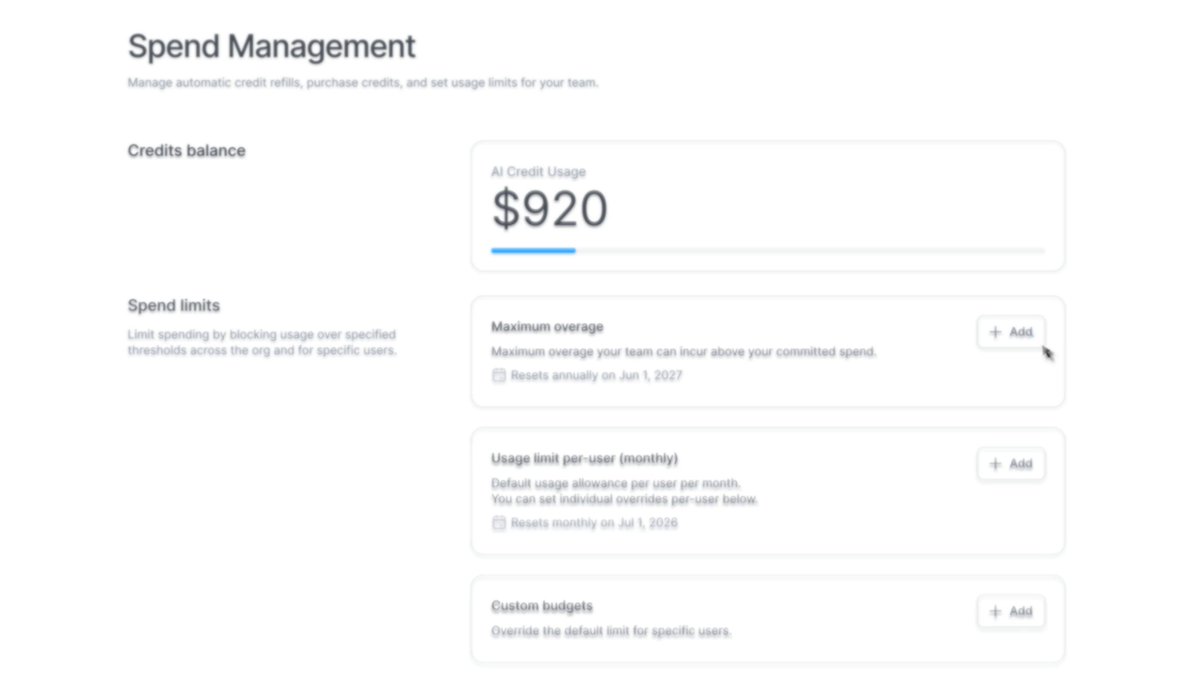Screen dimensions: 1200x675
Task: Click the calendar icon beside Resets annually
Action: tap(499, 376)
